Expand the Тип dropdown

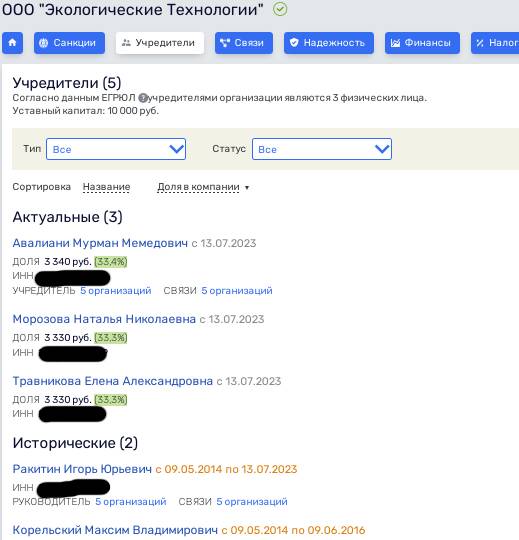[116, 149]
